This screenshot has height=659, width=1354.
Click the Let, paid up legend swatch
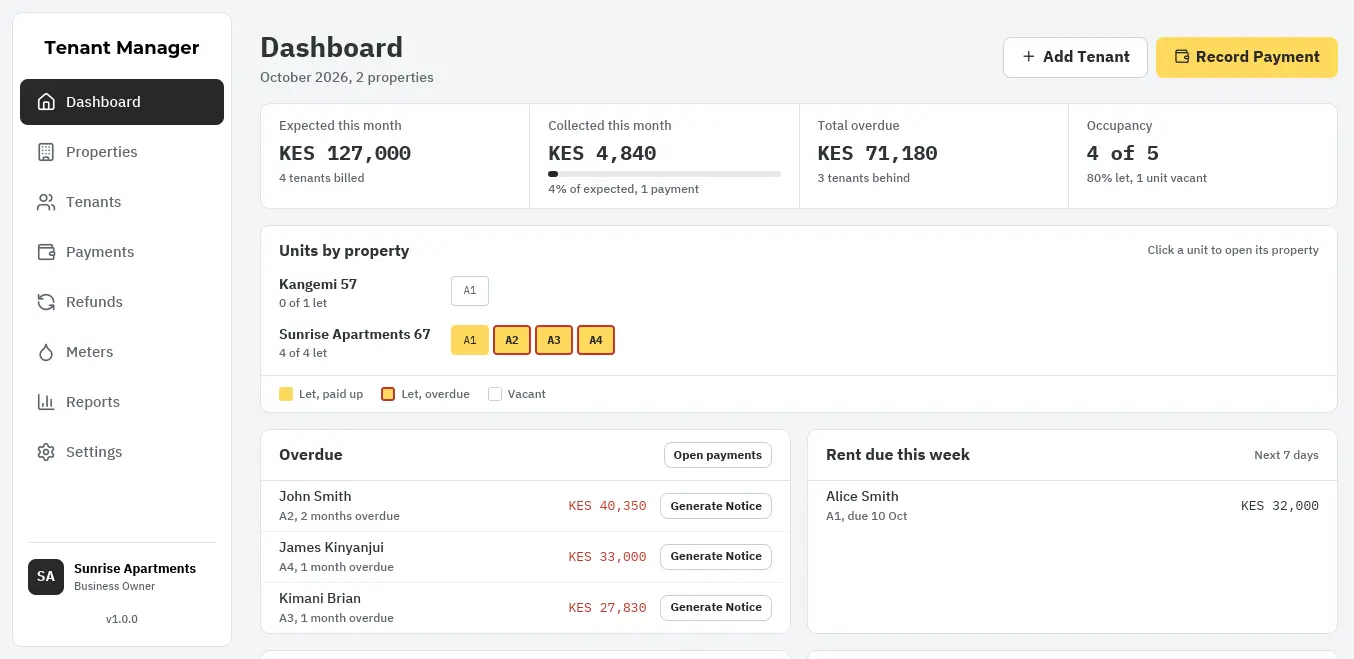point(286,394)
